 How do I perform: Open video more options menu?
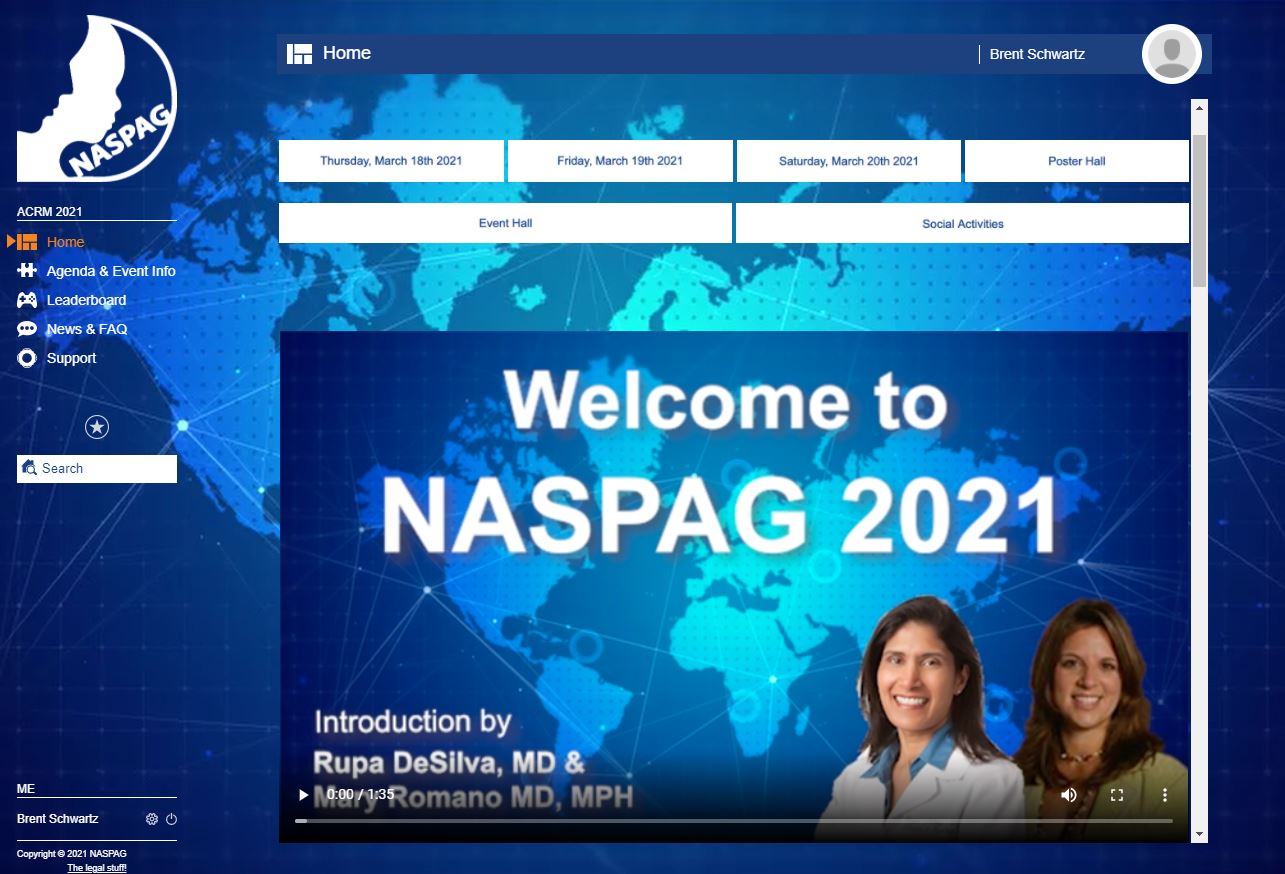(x=1165, y=795)
